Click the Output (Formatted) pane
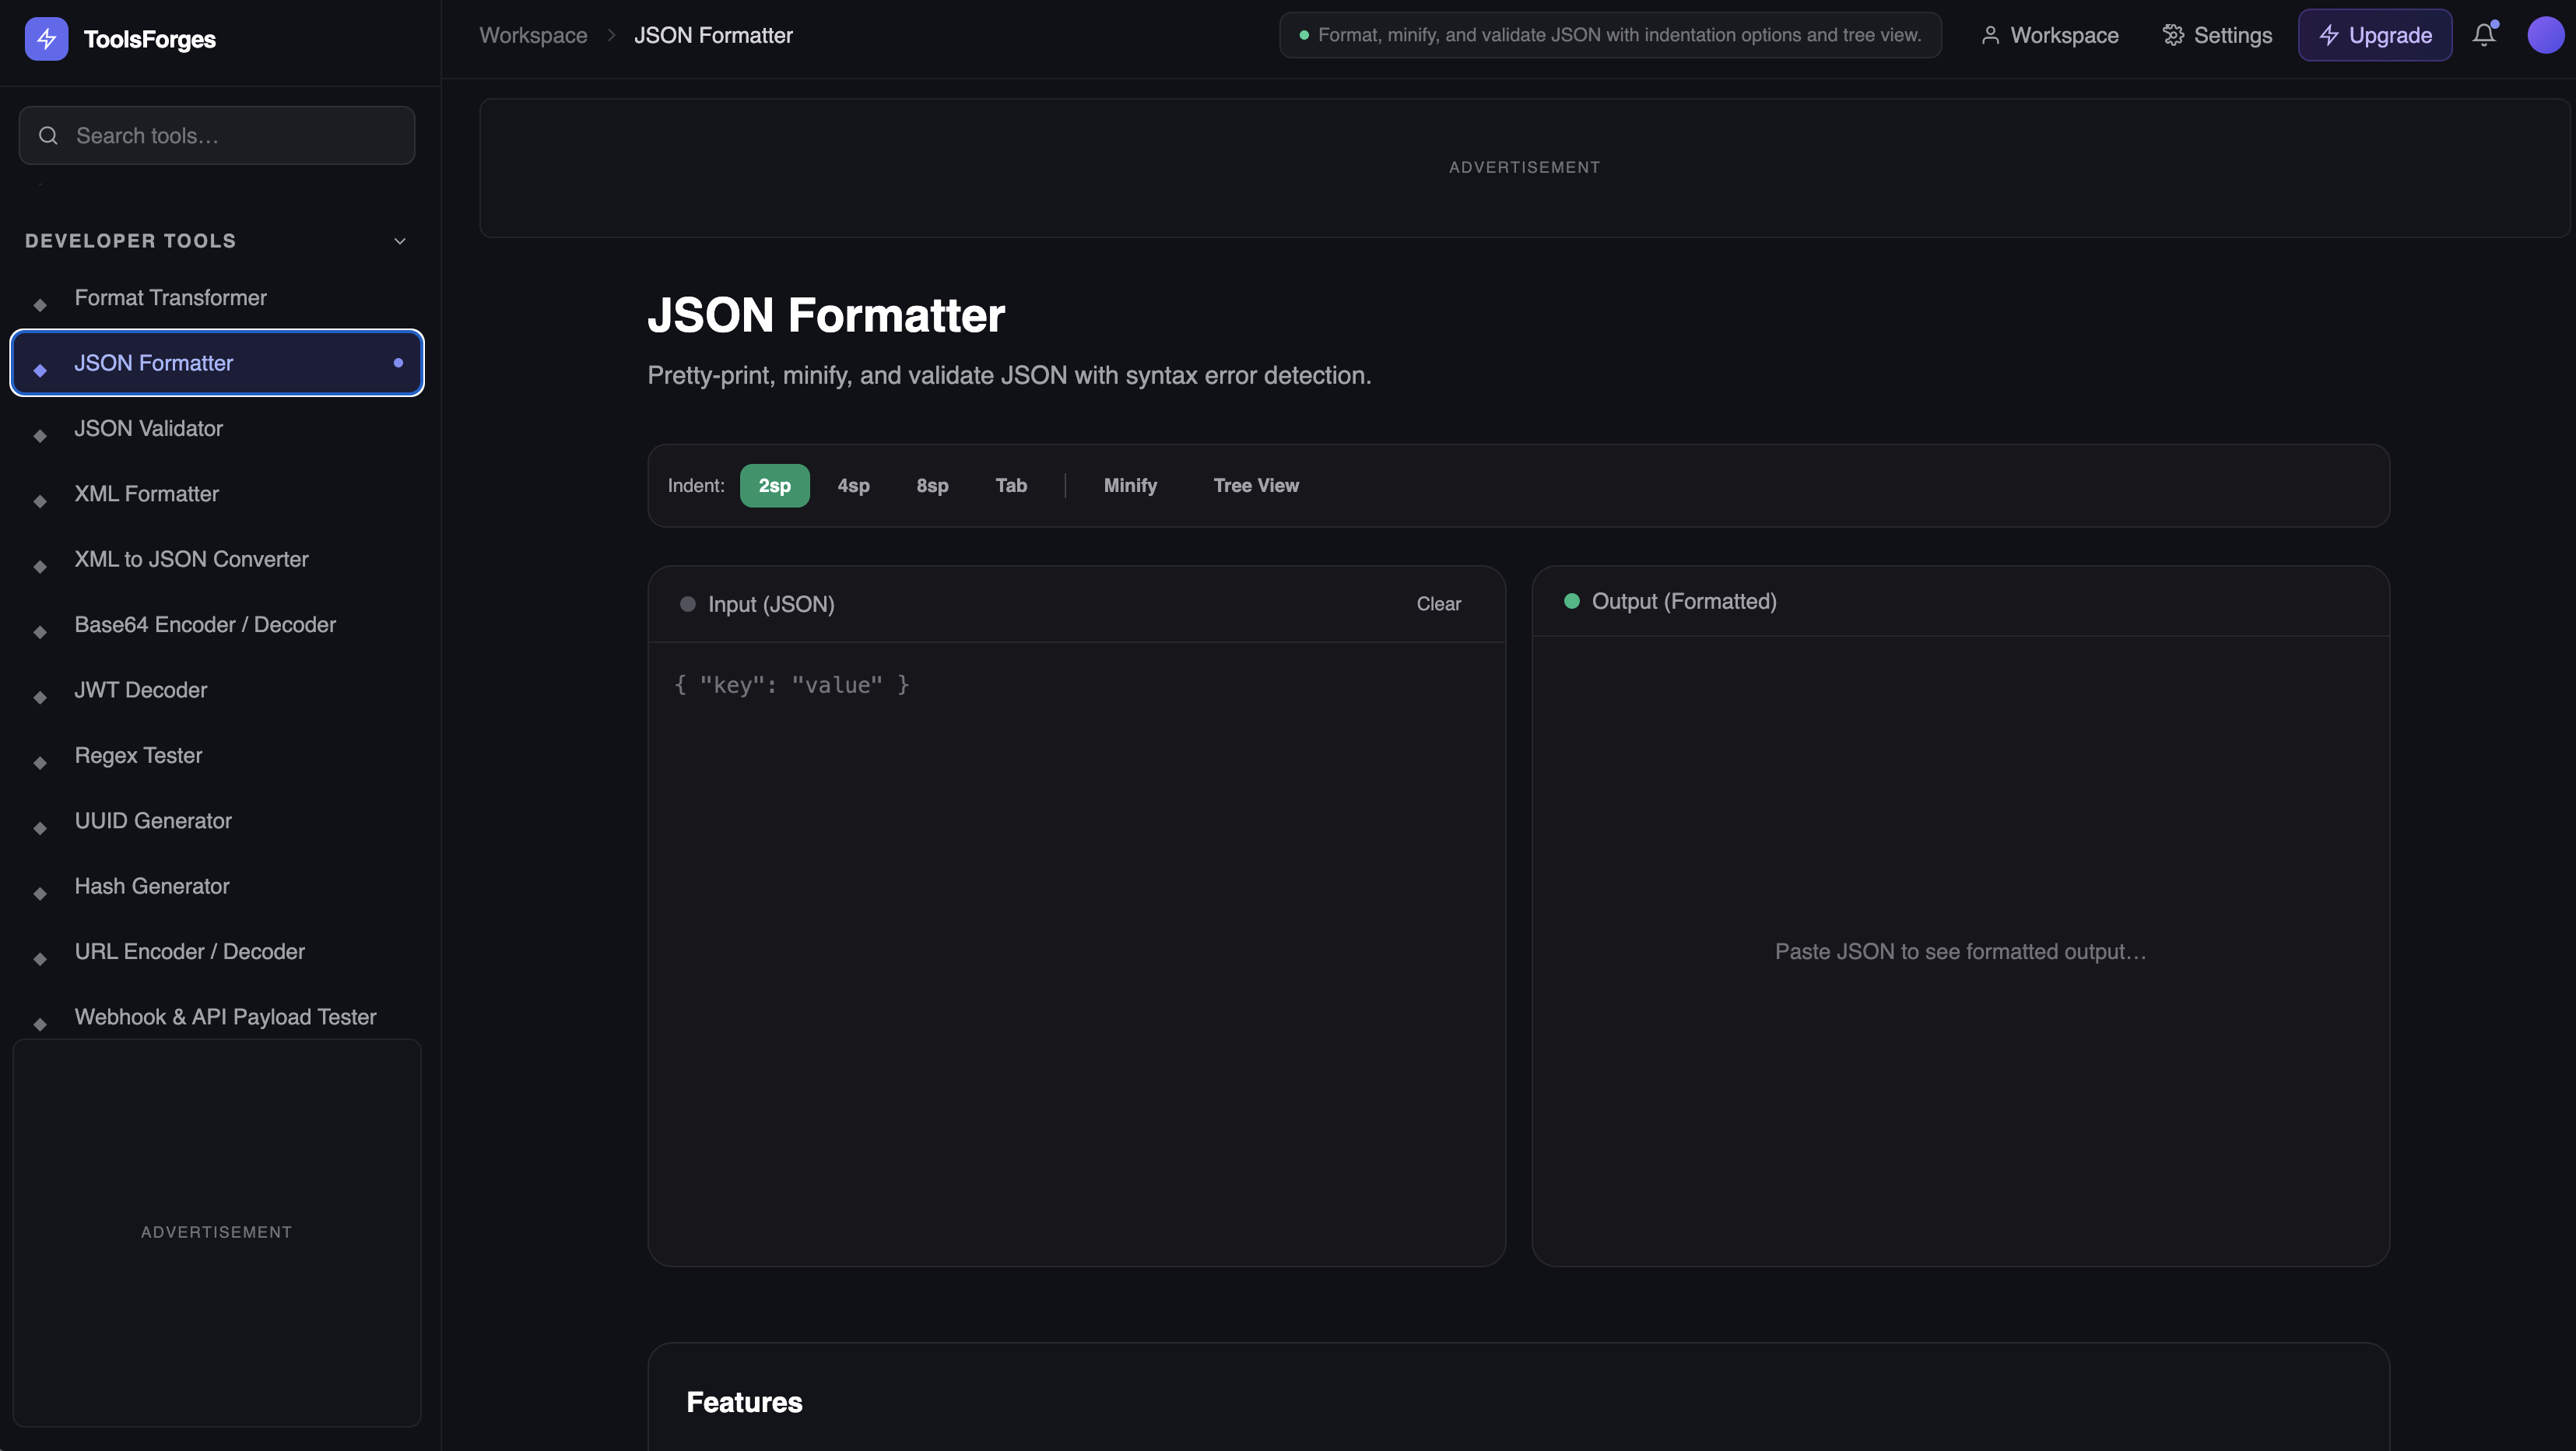Viewport: 2576px width, 1451px height. coord(1960,951)
